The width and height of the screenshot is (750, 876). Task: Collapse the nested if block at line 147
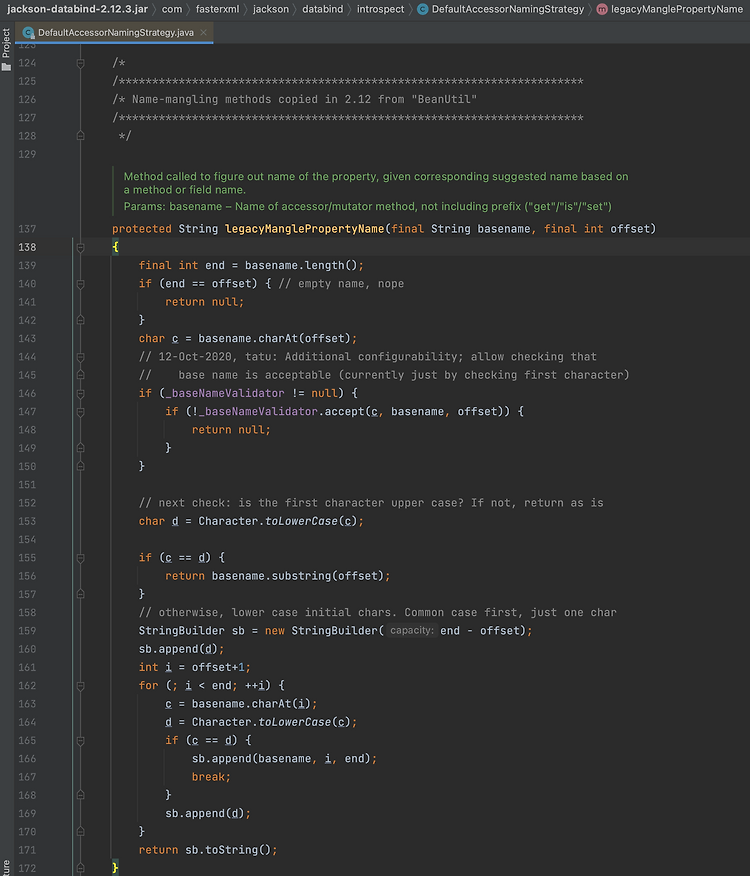click(80, 412)
